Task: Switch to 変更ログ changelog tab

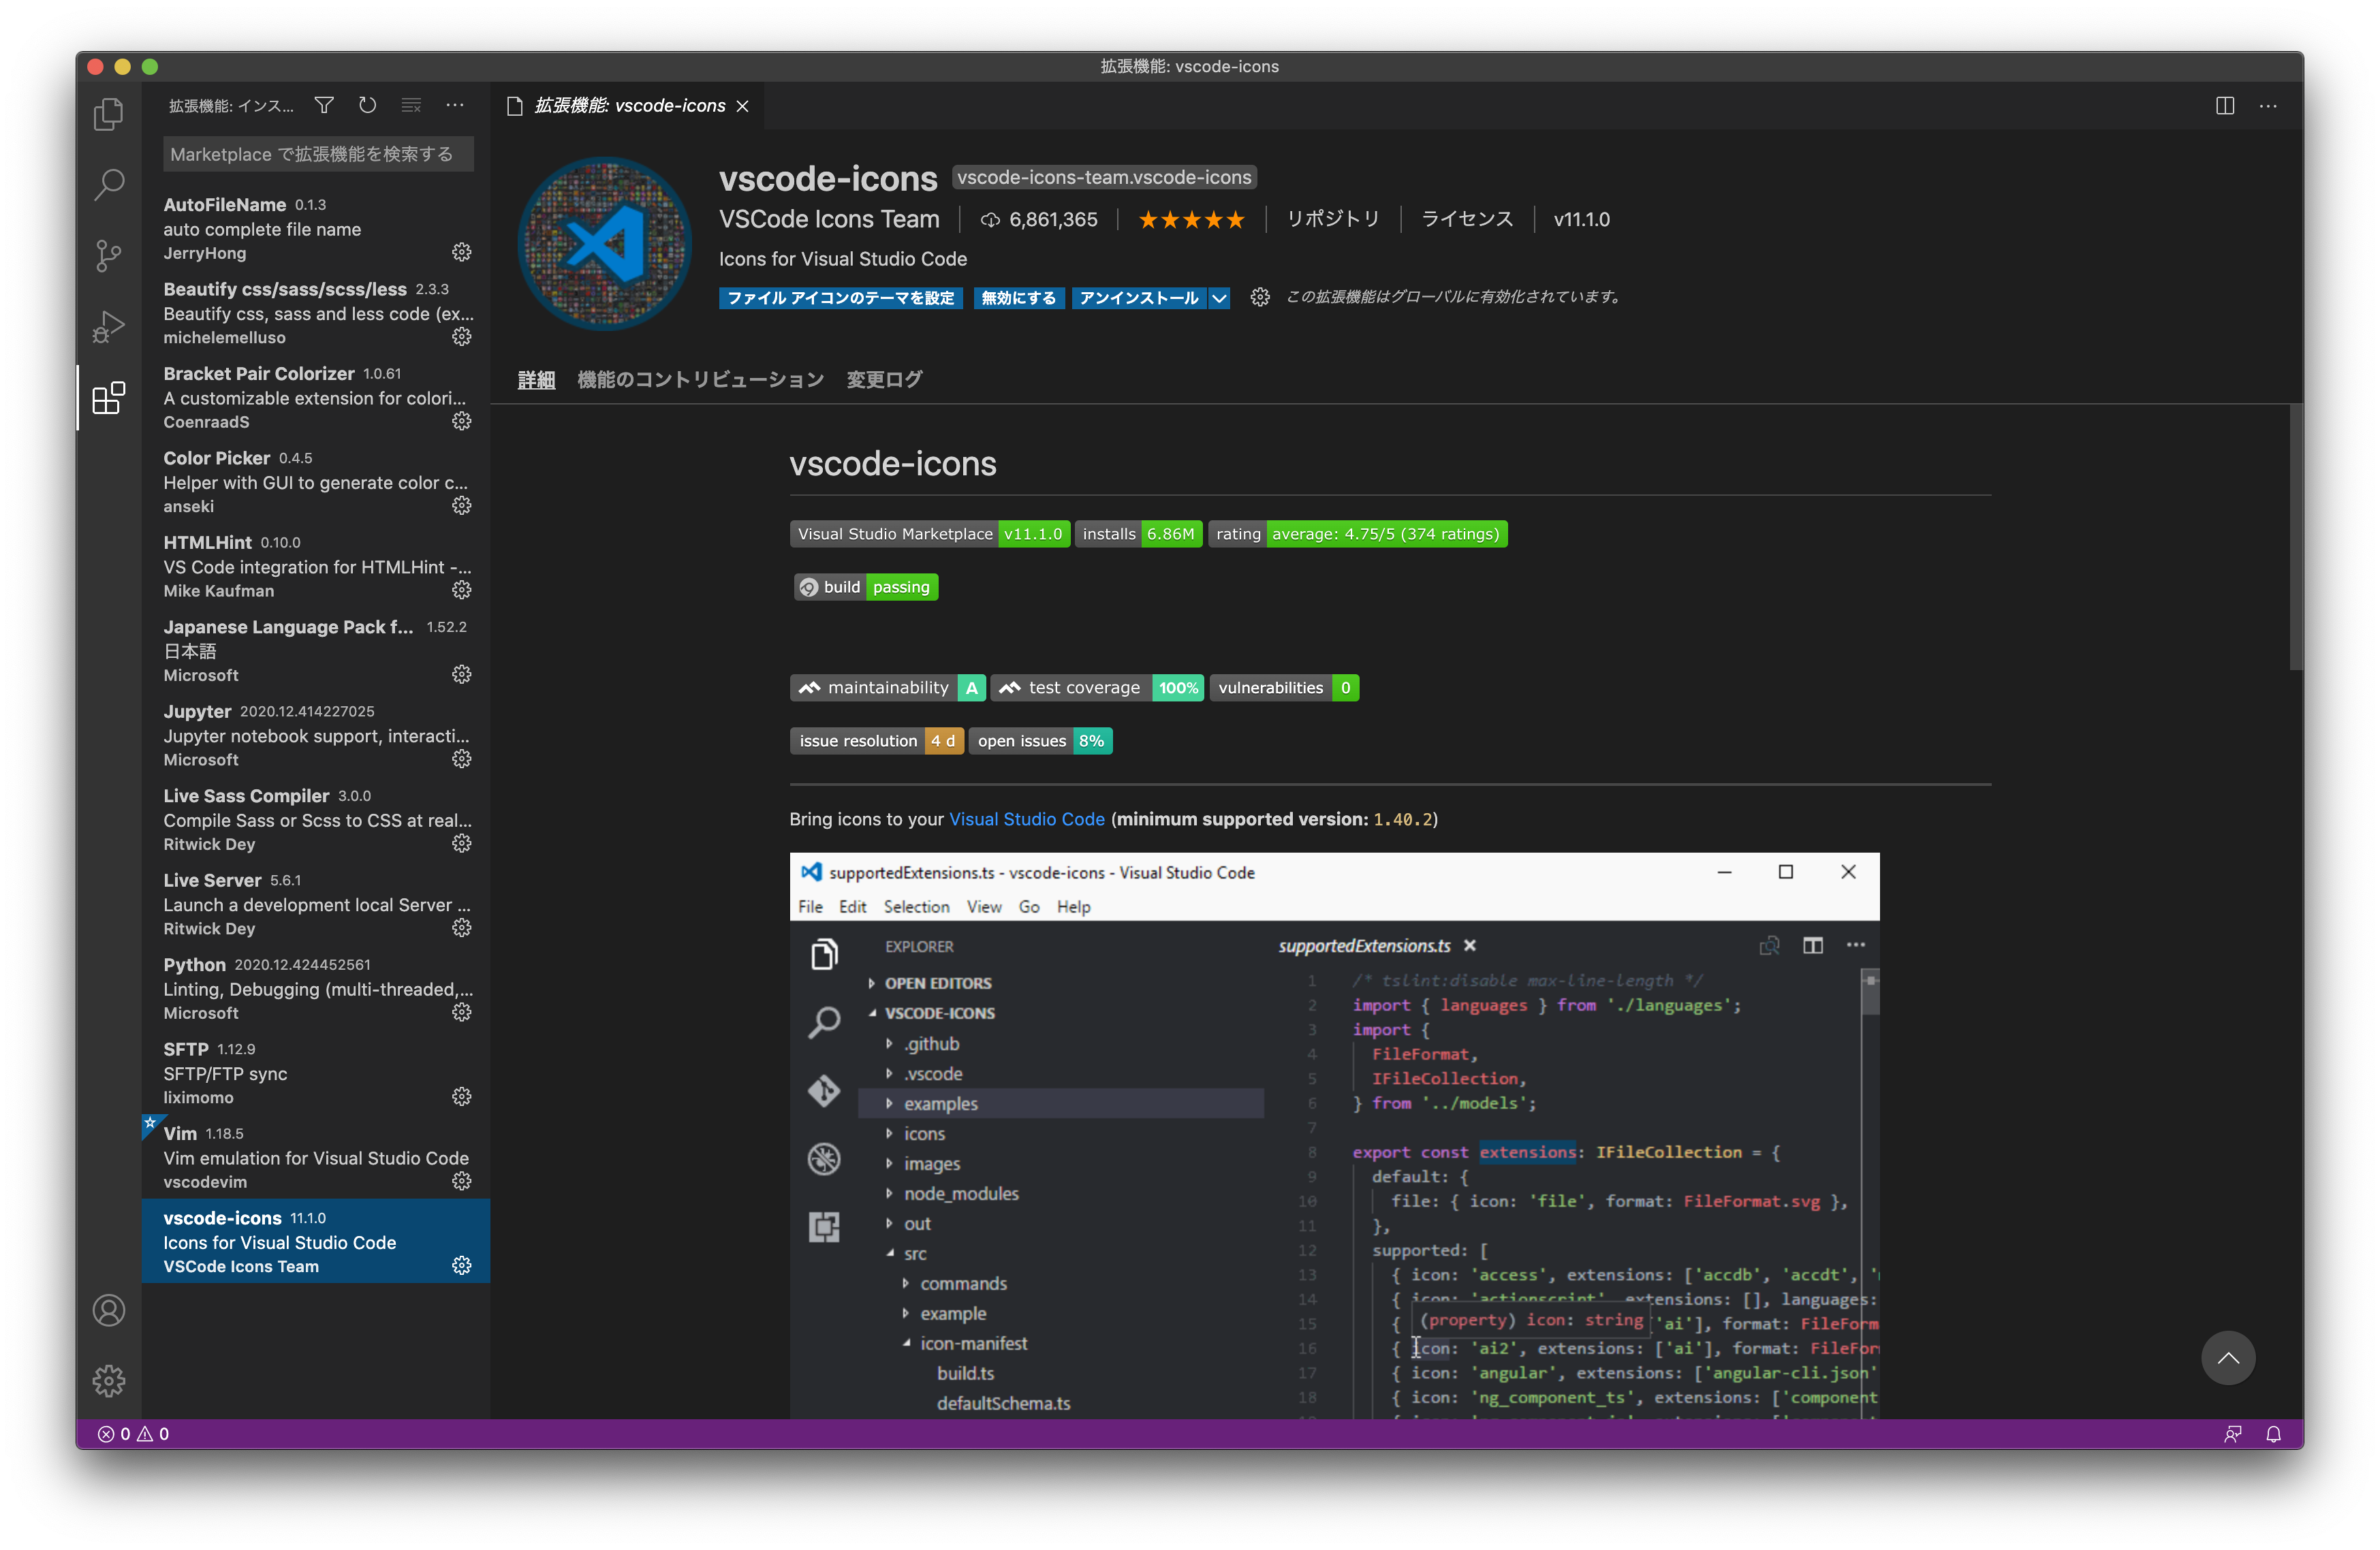Action: point(884,380)
